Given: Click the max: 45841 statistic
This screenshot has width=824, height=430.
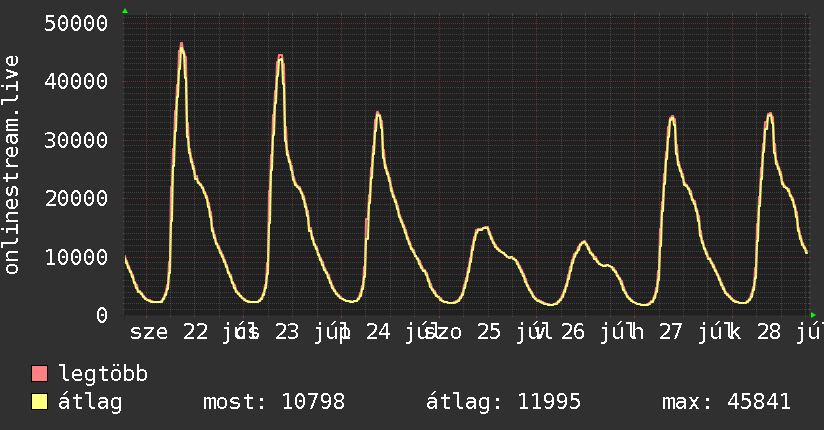Looking at the screenshot, I should click(726, 402).
